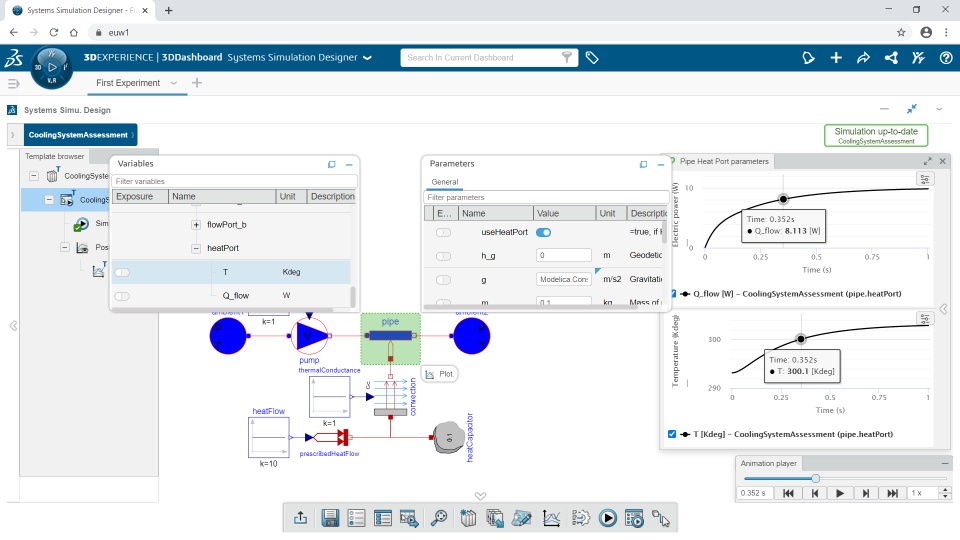Click the new library books icon
This screenshot has width=960, height=540.
tap(468, 518)
